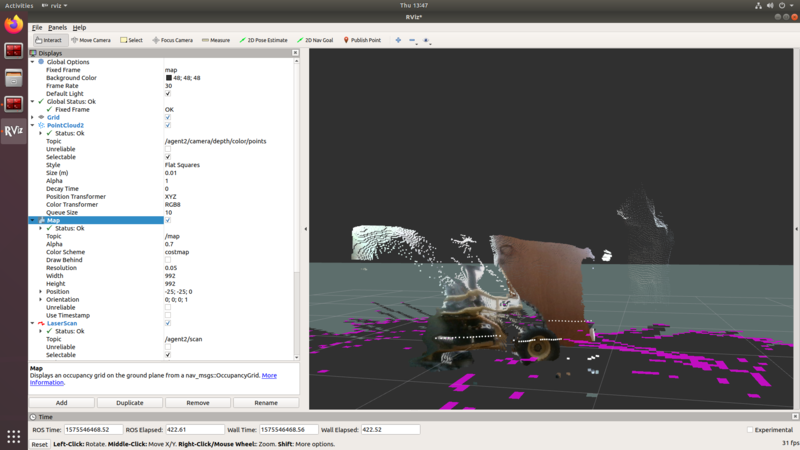This screenshot has width=800, height=450.
Task: Select the Interact tool
Action: (x=46, y=40)
